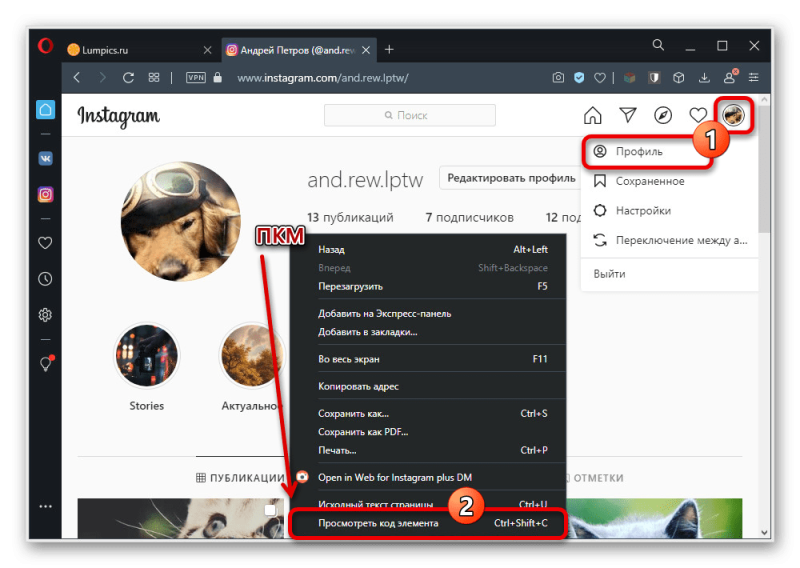Click the Поиск search field
Viewport: 800px width, 568px height.
tap(410, 115)
